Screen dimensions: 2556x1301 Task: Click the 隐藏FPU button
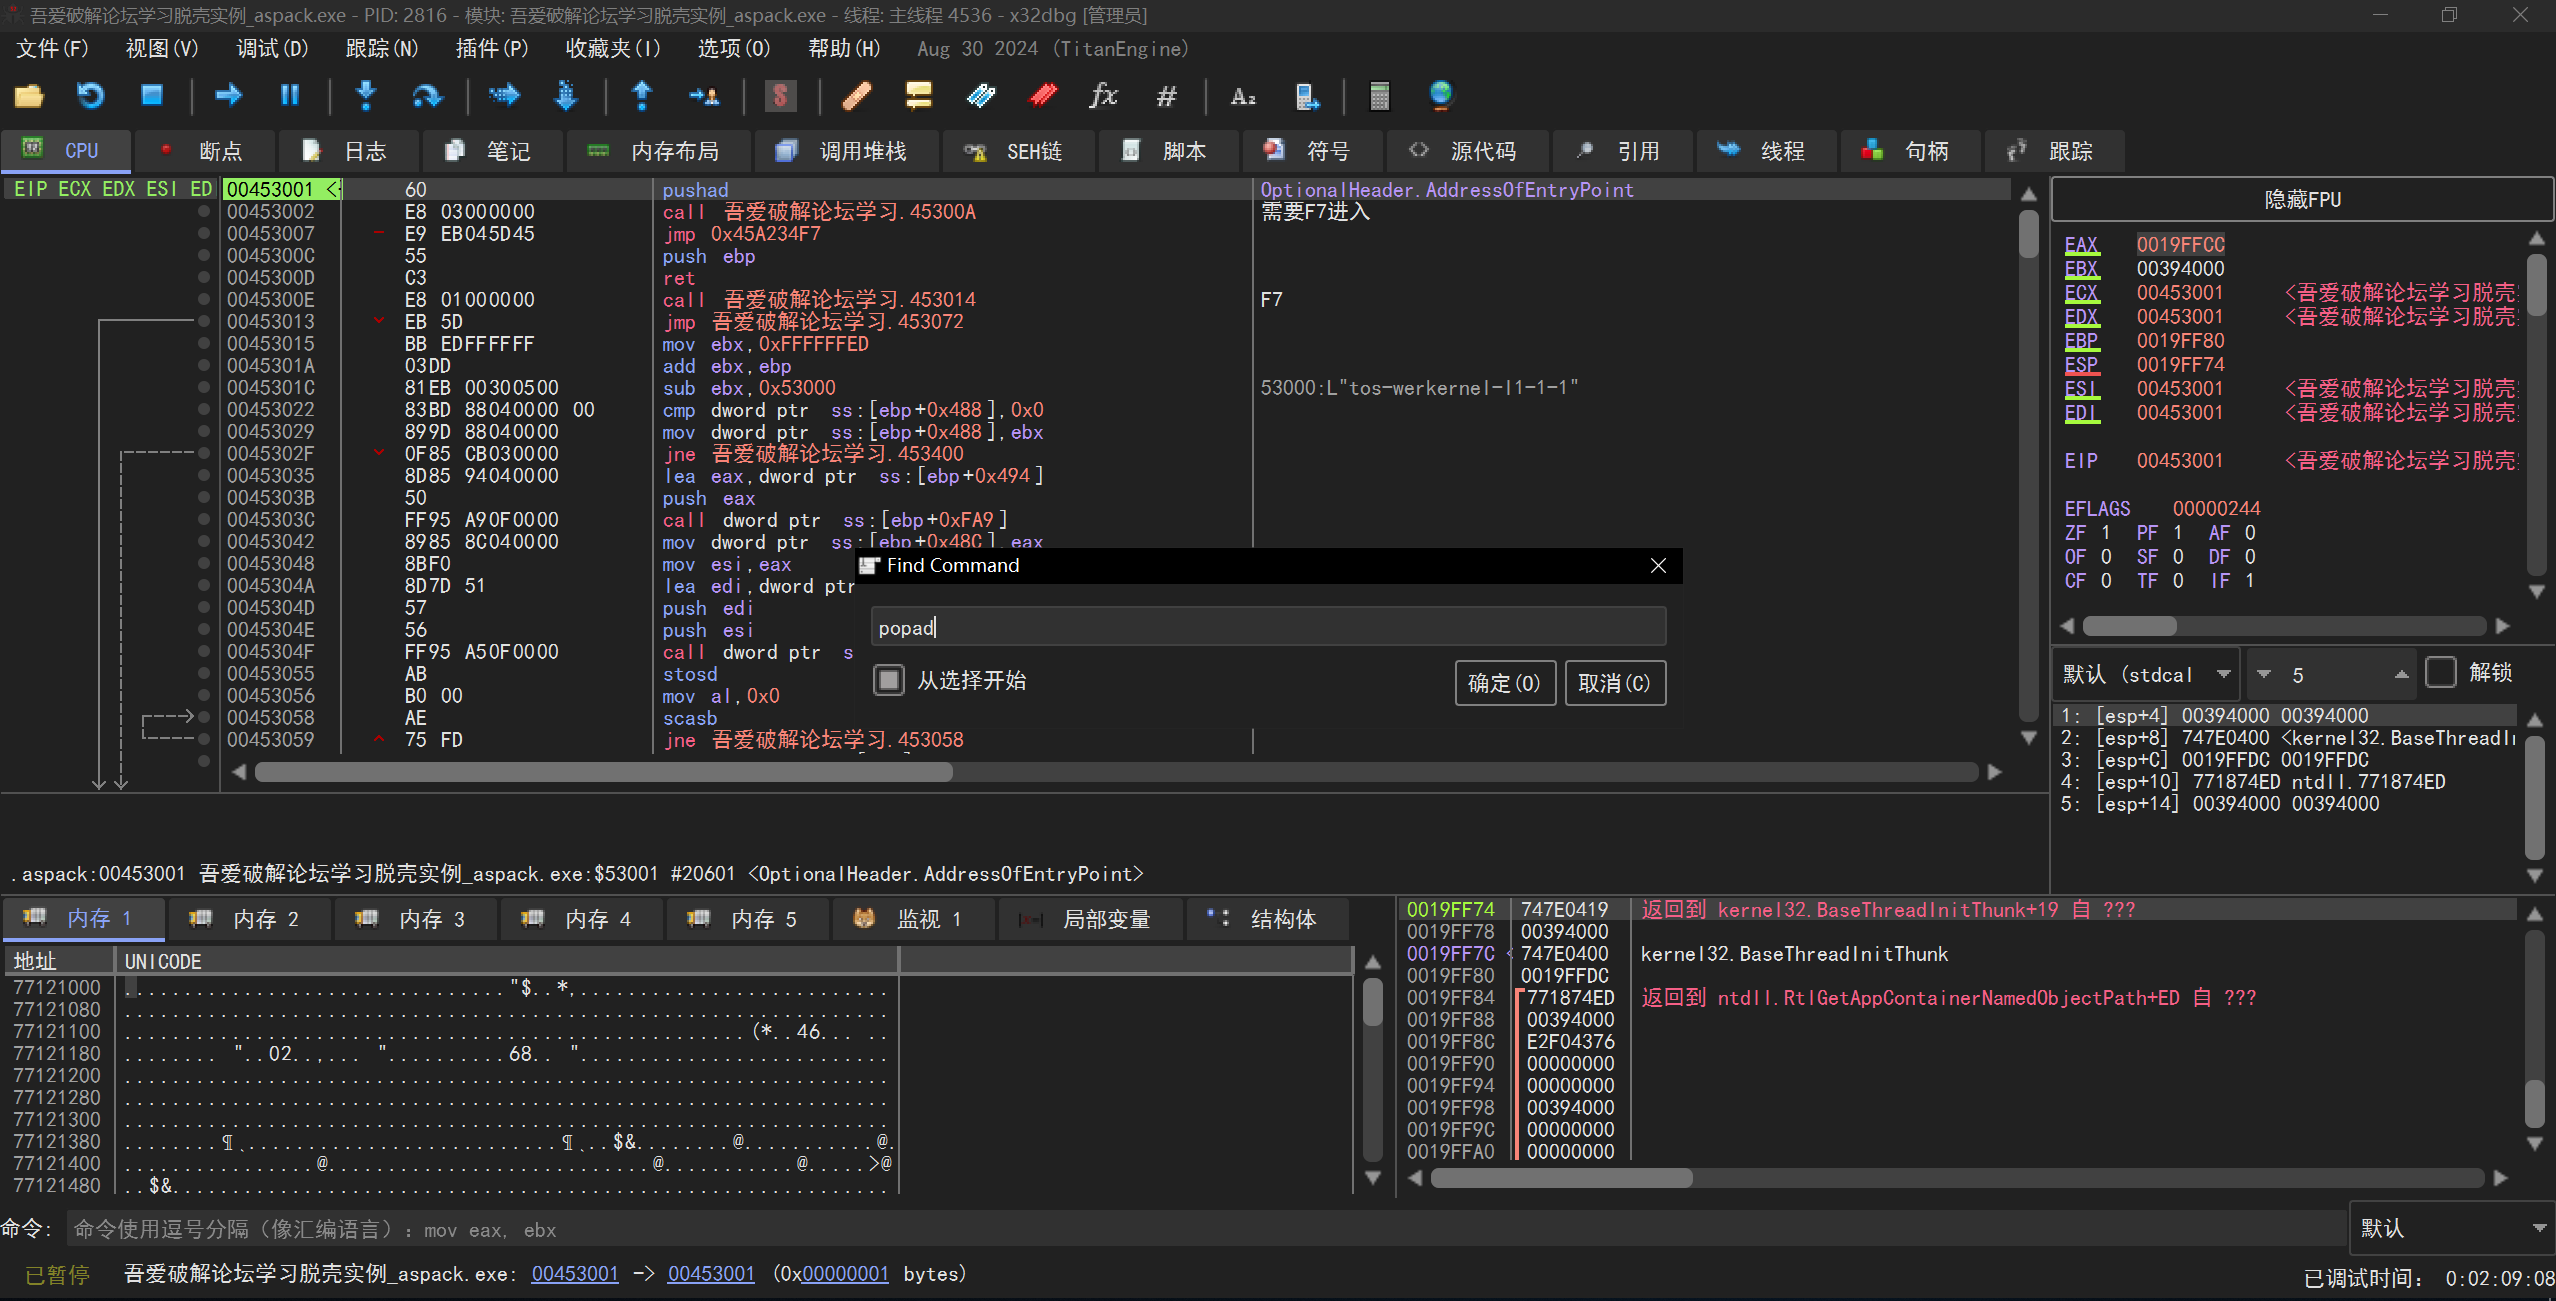point(2301,200)
